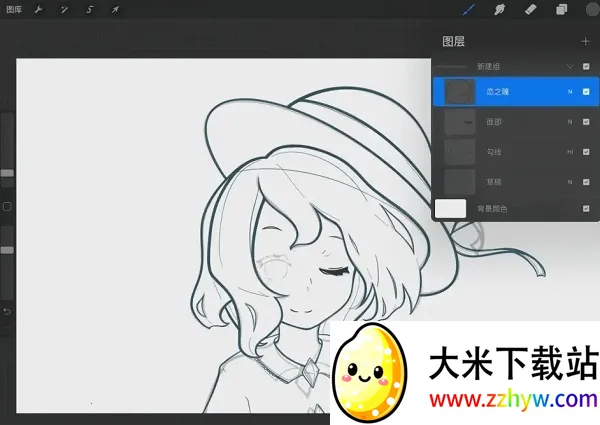Click the 图层 panel title

point(453,41)
